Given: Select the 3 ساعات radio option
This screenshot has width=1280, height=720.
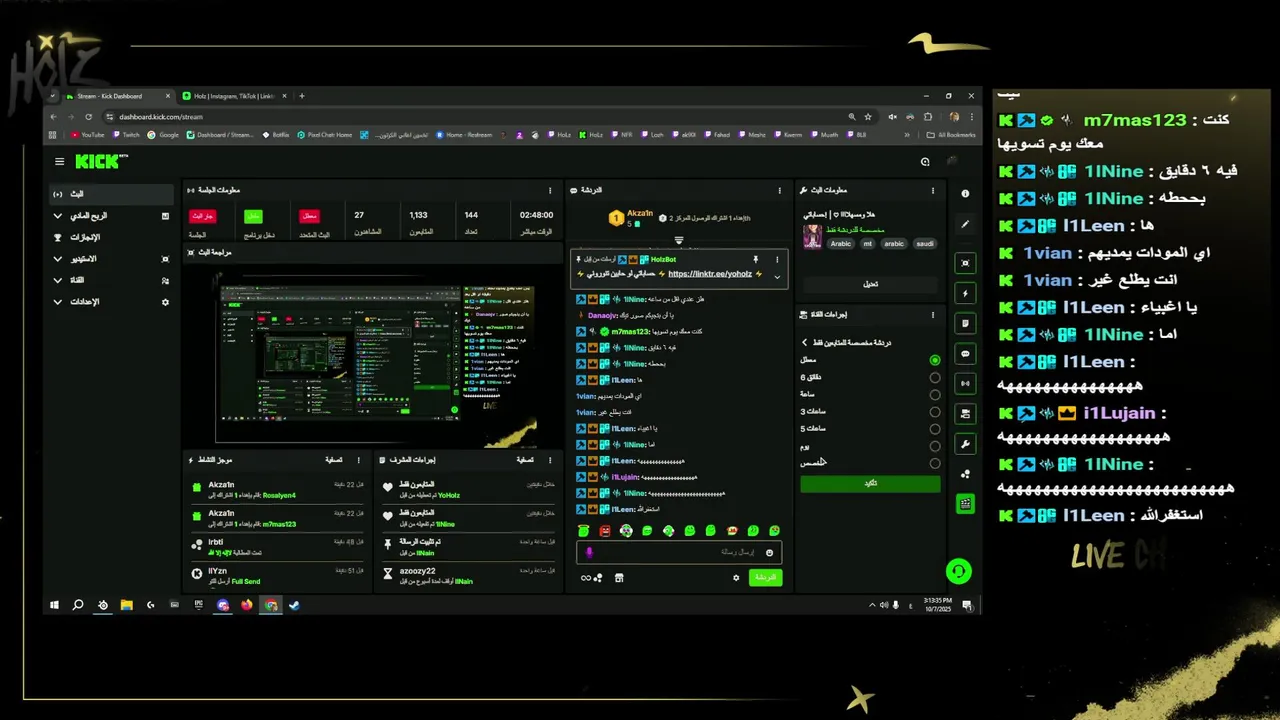Looking at the screenshot, I should pyautogui.click(x=935, y=412).
